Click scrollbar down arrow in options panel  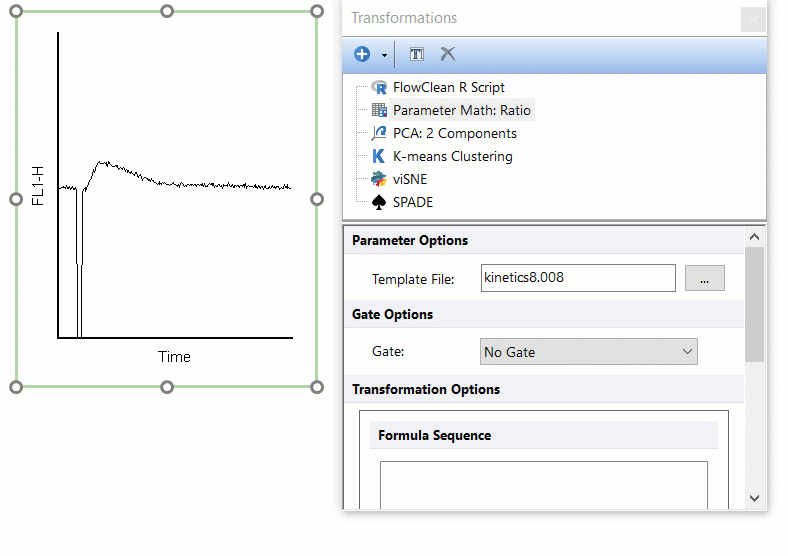click(755, 498)
